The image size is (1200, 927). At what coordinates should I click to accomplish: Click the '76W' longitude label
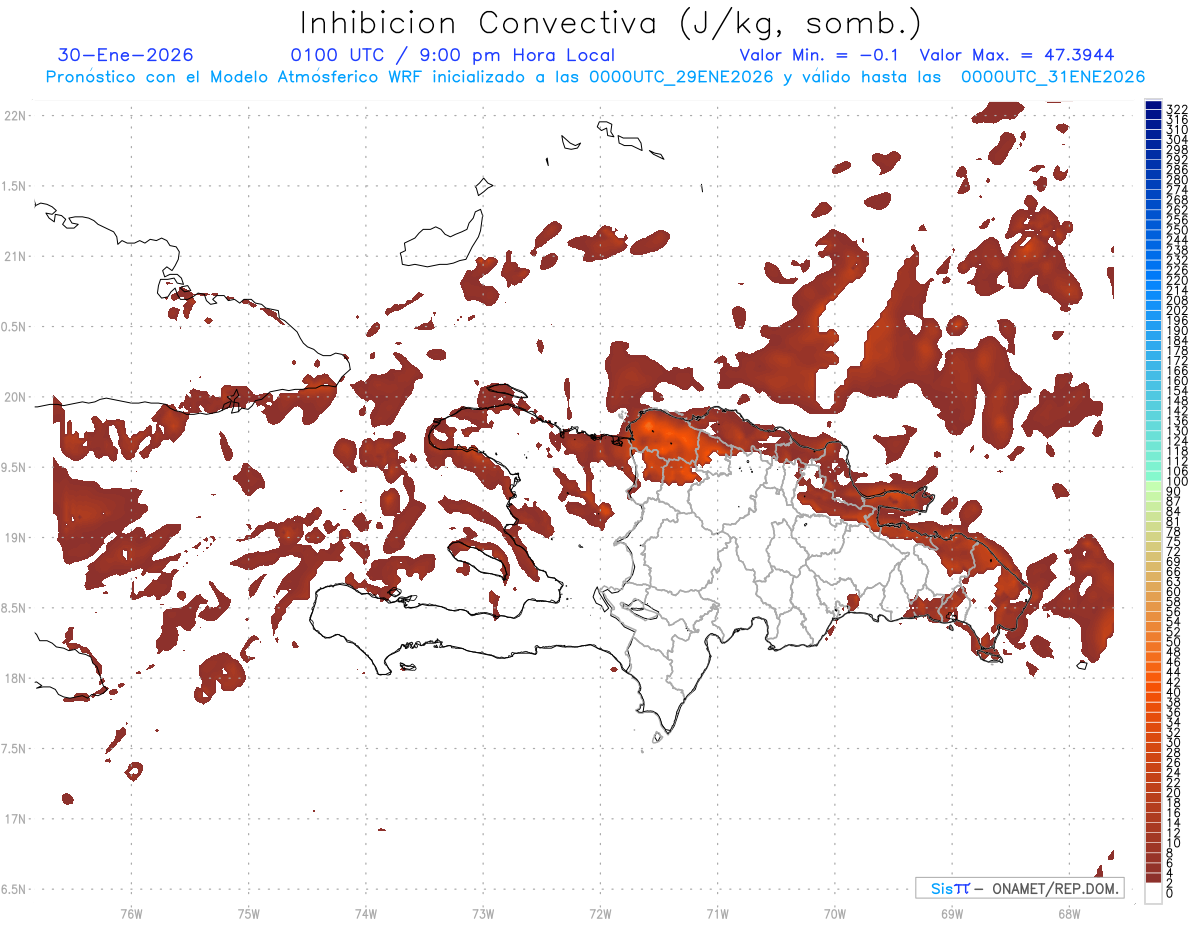point(131,913)
